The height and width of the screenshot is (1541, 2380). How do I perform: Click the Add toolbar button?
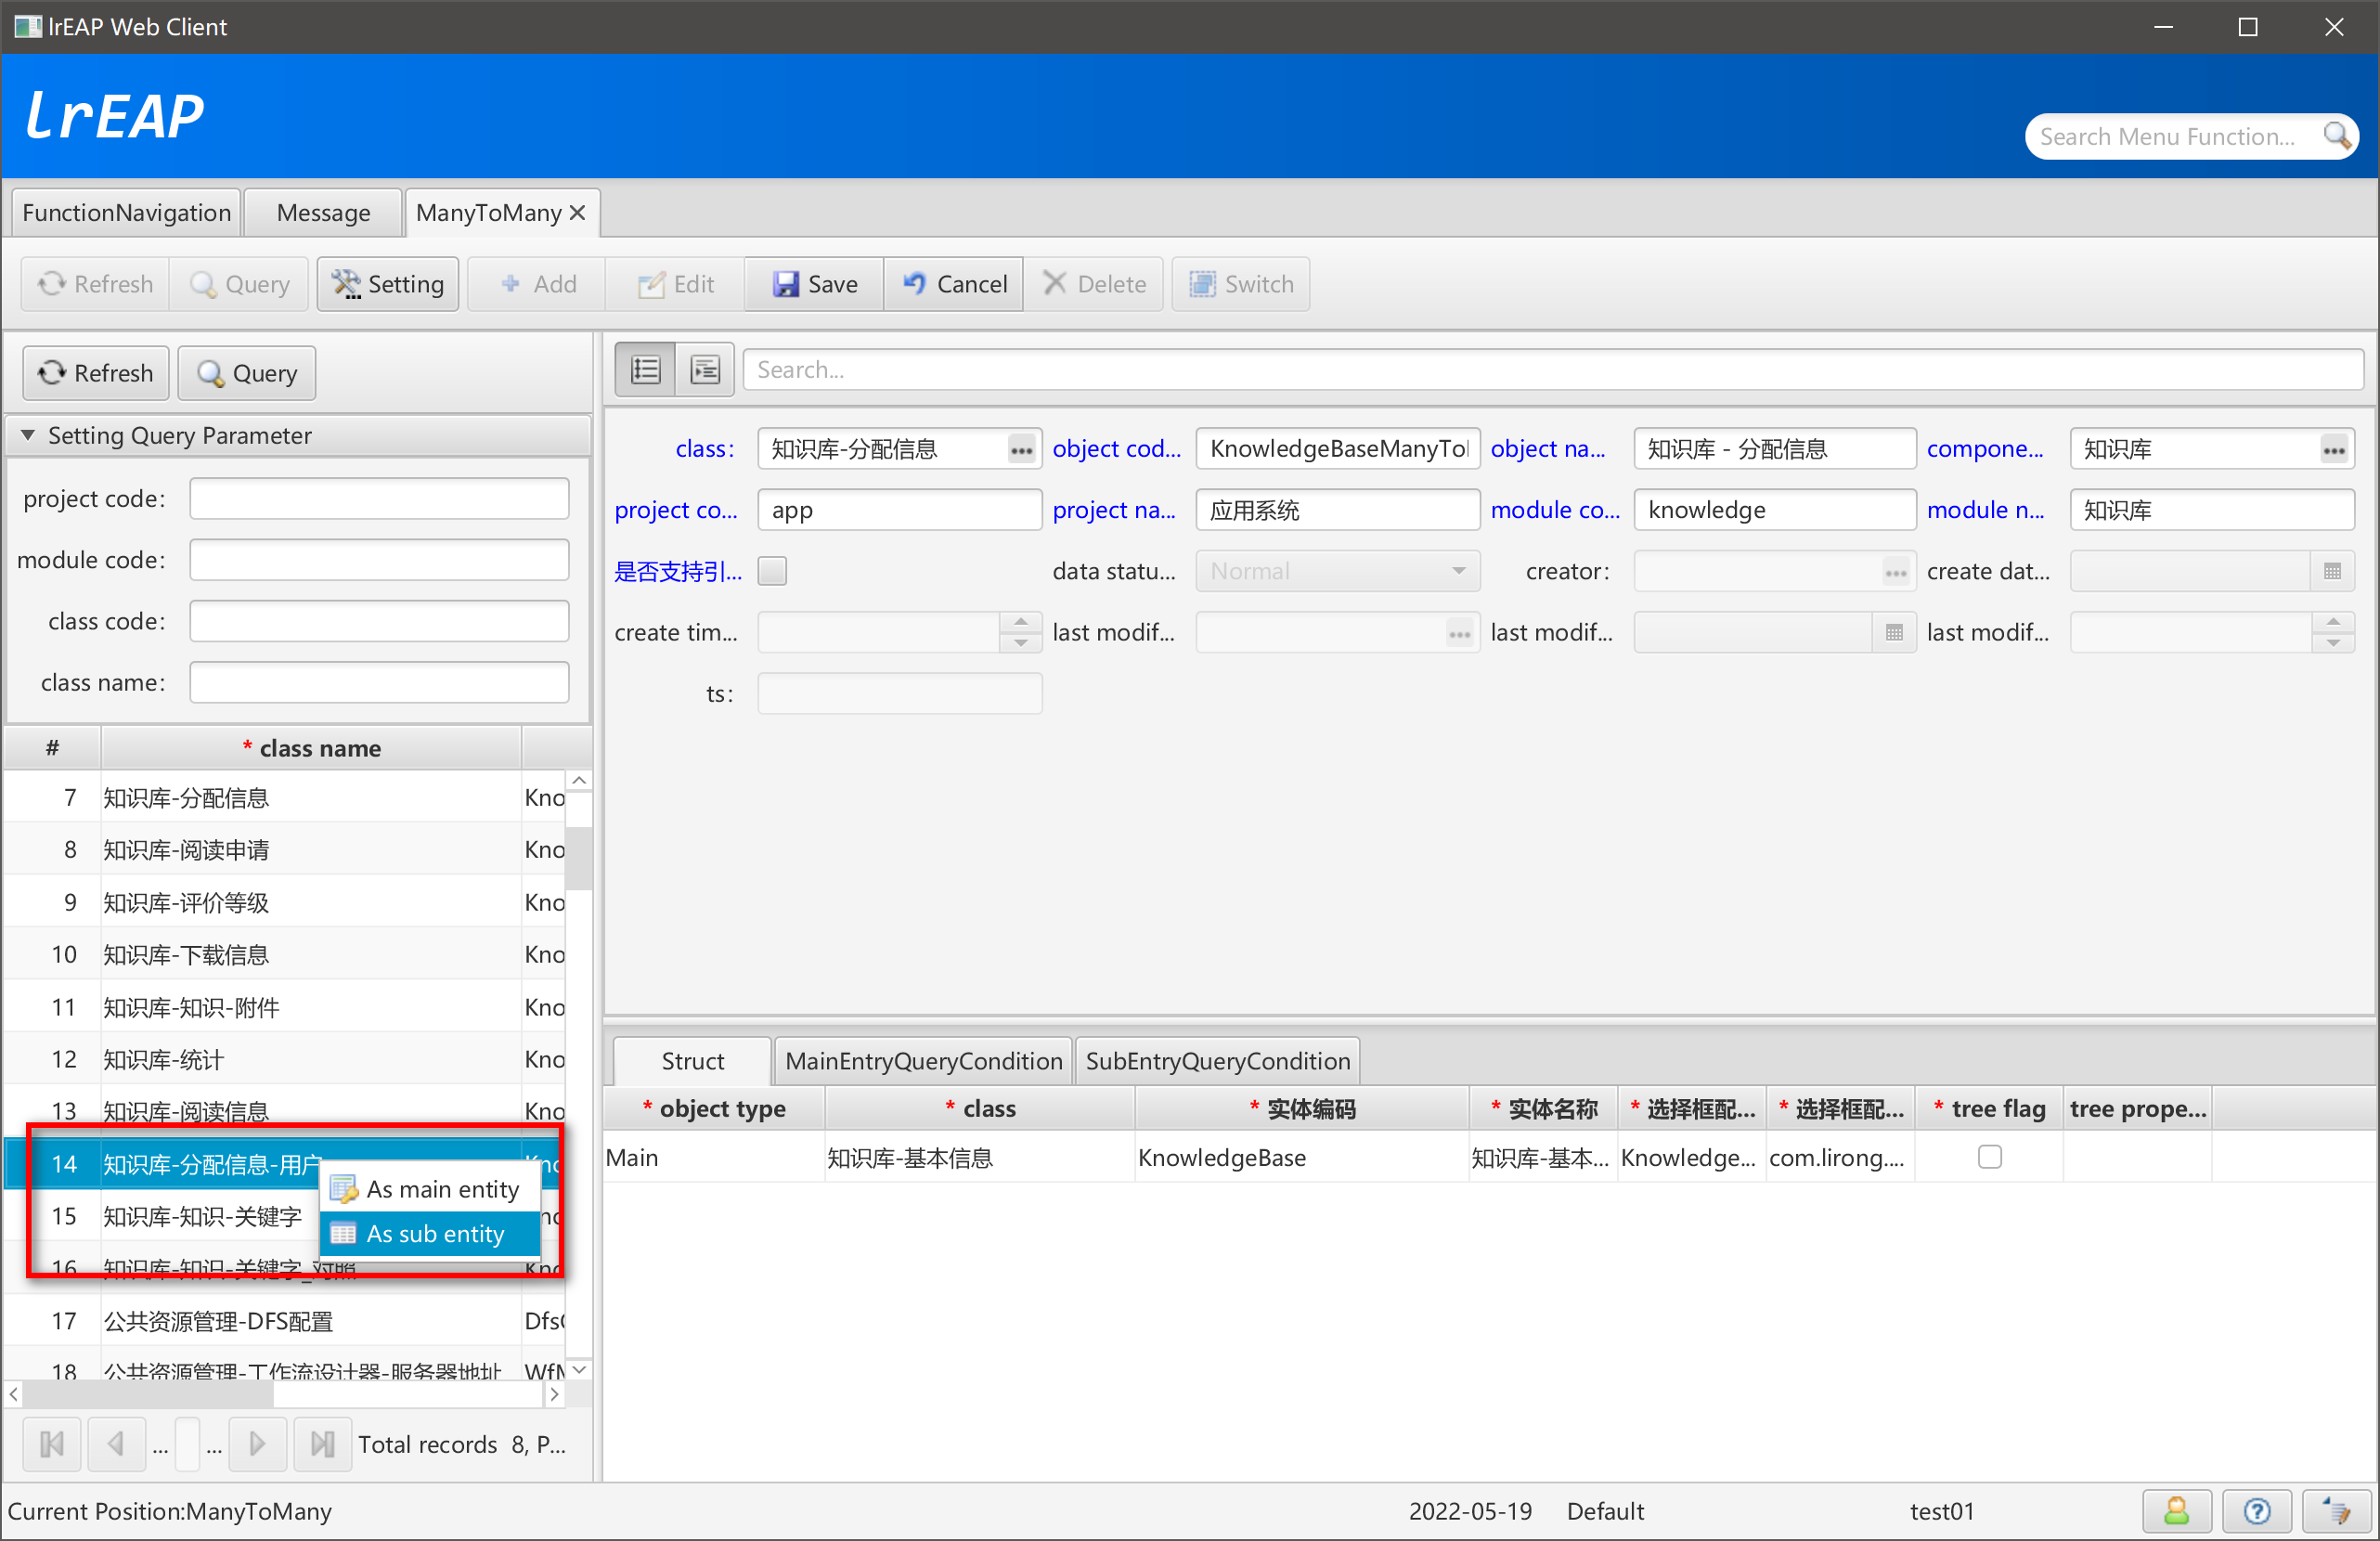pyautogui.click(x=537, y=284)
